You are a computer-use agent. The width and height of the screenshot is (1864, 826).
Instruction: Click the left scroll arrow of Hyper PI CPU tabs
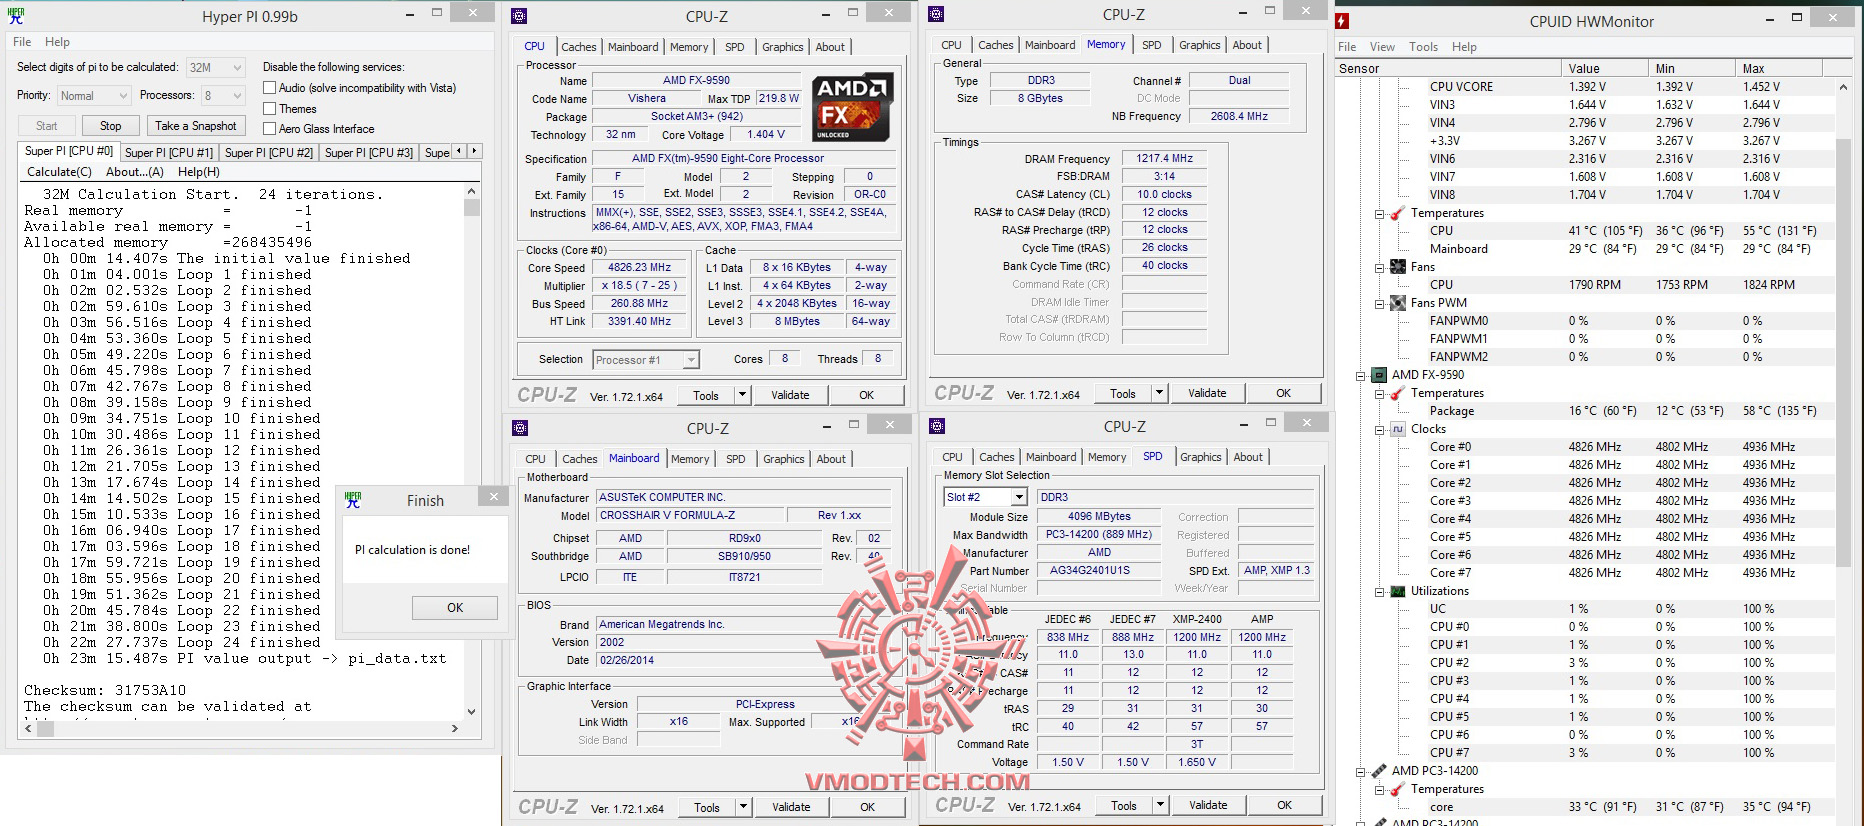pyautogui.click(x=460, y=151)
